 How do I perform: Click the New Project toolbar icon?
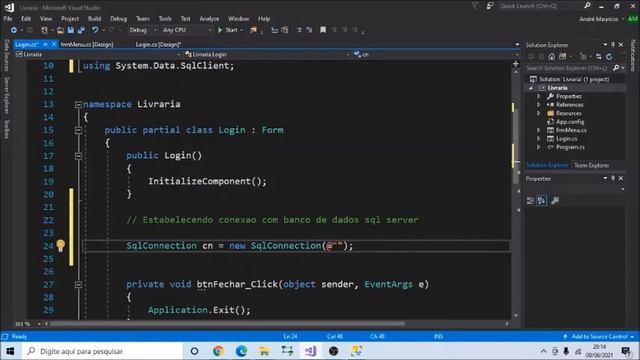[x=44, y=30]
